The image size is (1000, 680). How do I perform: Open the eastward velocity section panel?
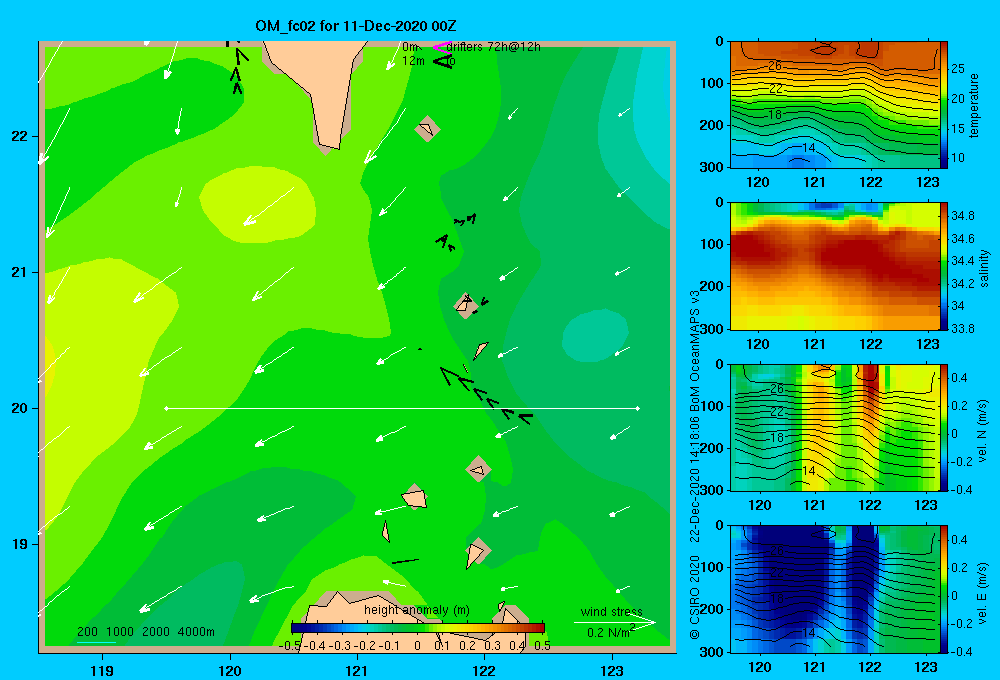[x=834, y=589]
